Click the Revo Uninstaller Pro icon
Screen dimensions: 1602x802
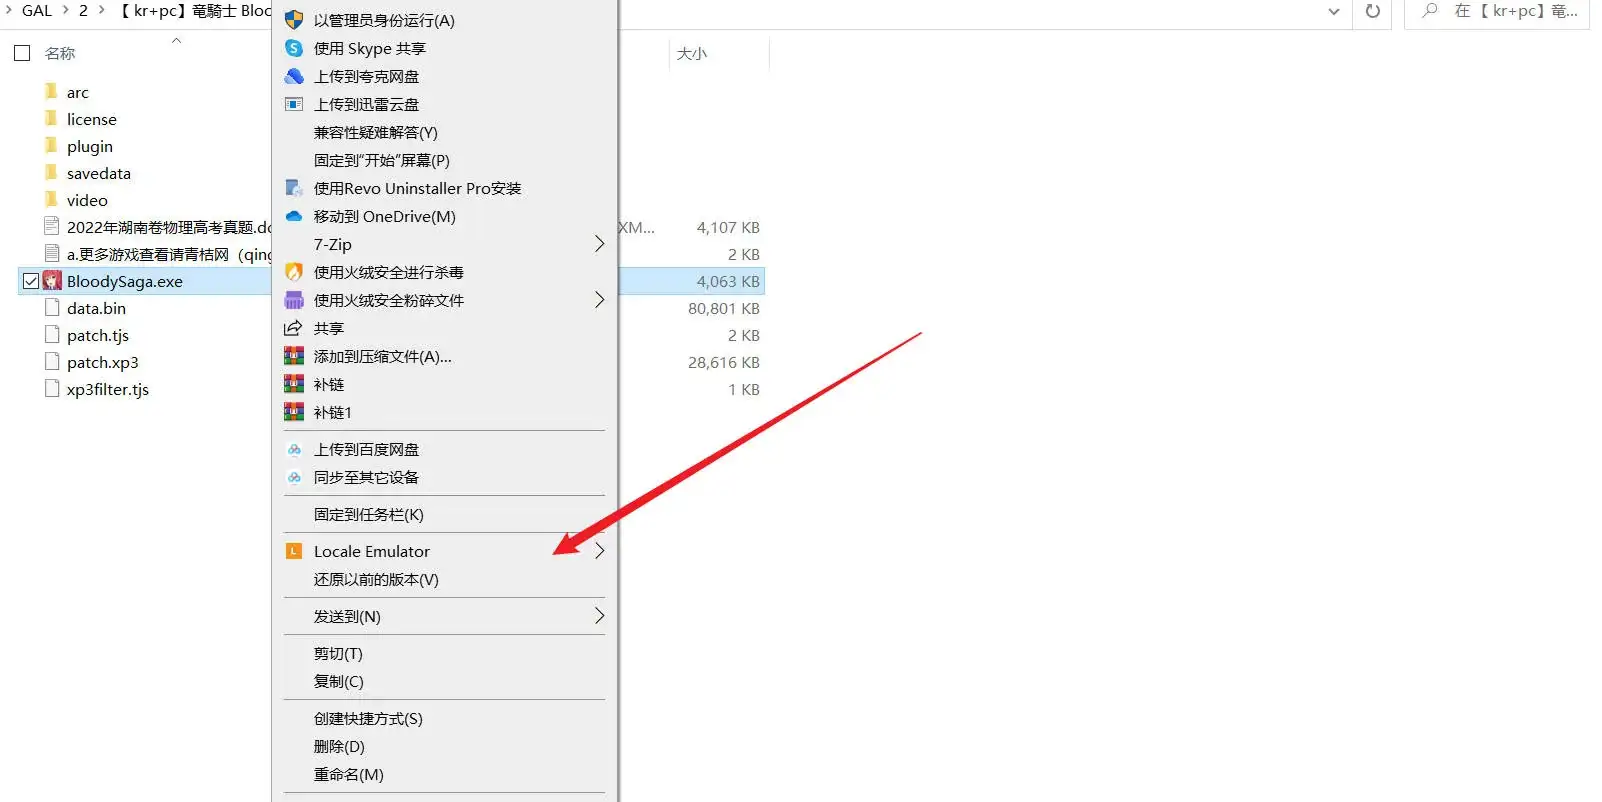pos(294,188)
